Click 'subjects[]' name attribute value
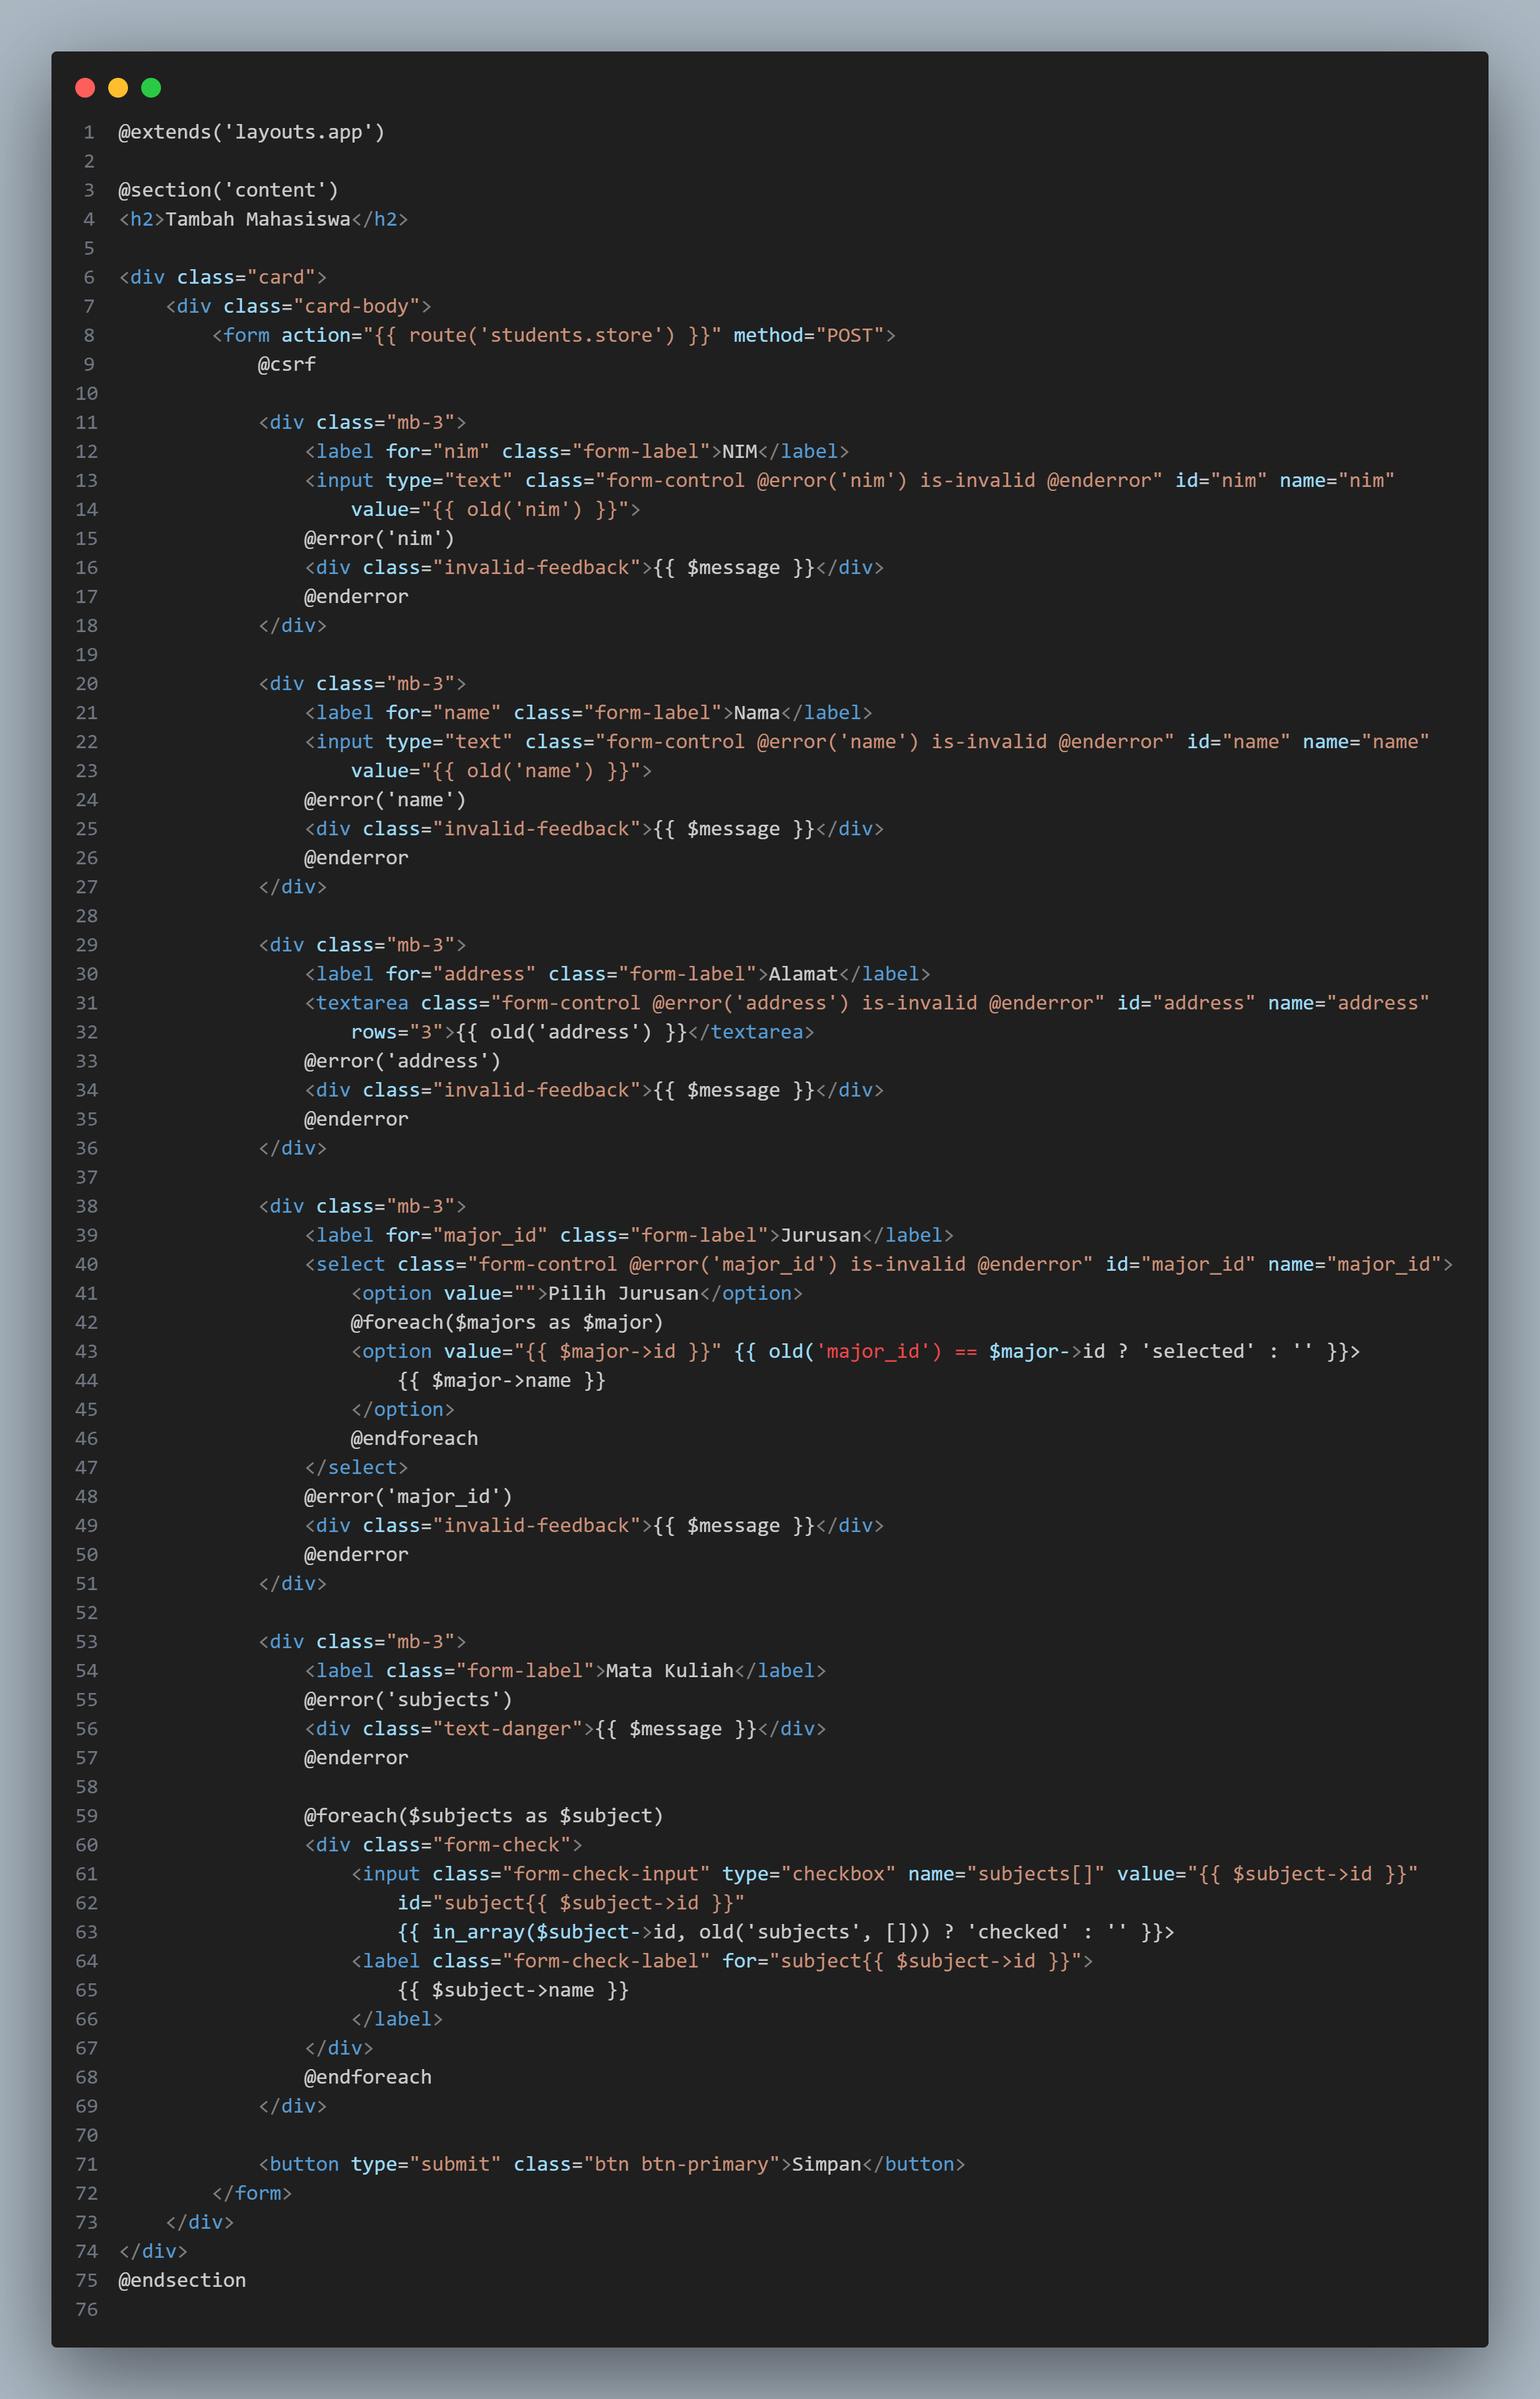This screenshot has height=2399, width=1540. 1035,1873
